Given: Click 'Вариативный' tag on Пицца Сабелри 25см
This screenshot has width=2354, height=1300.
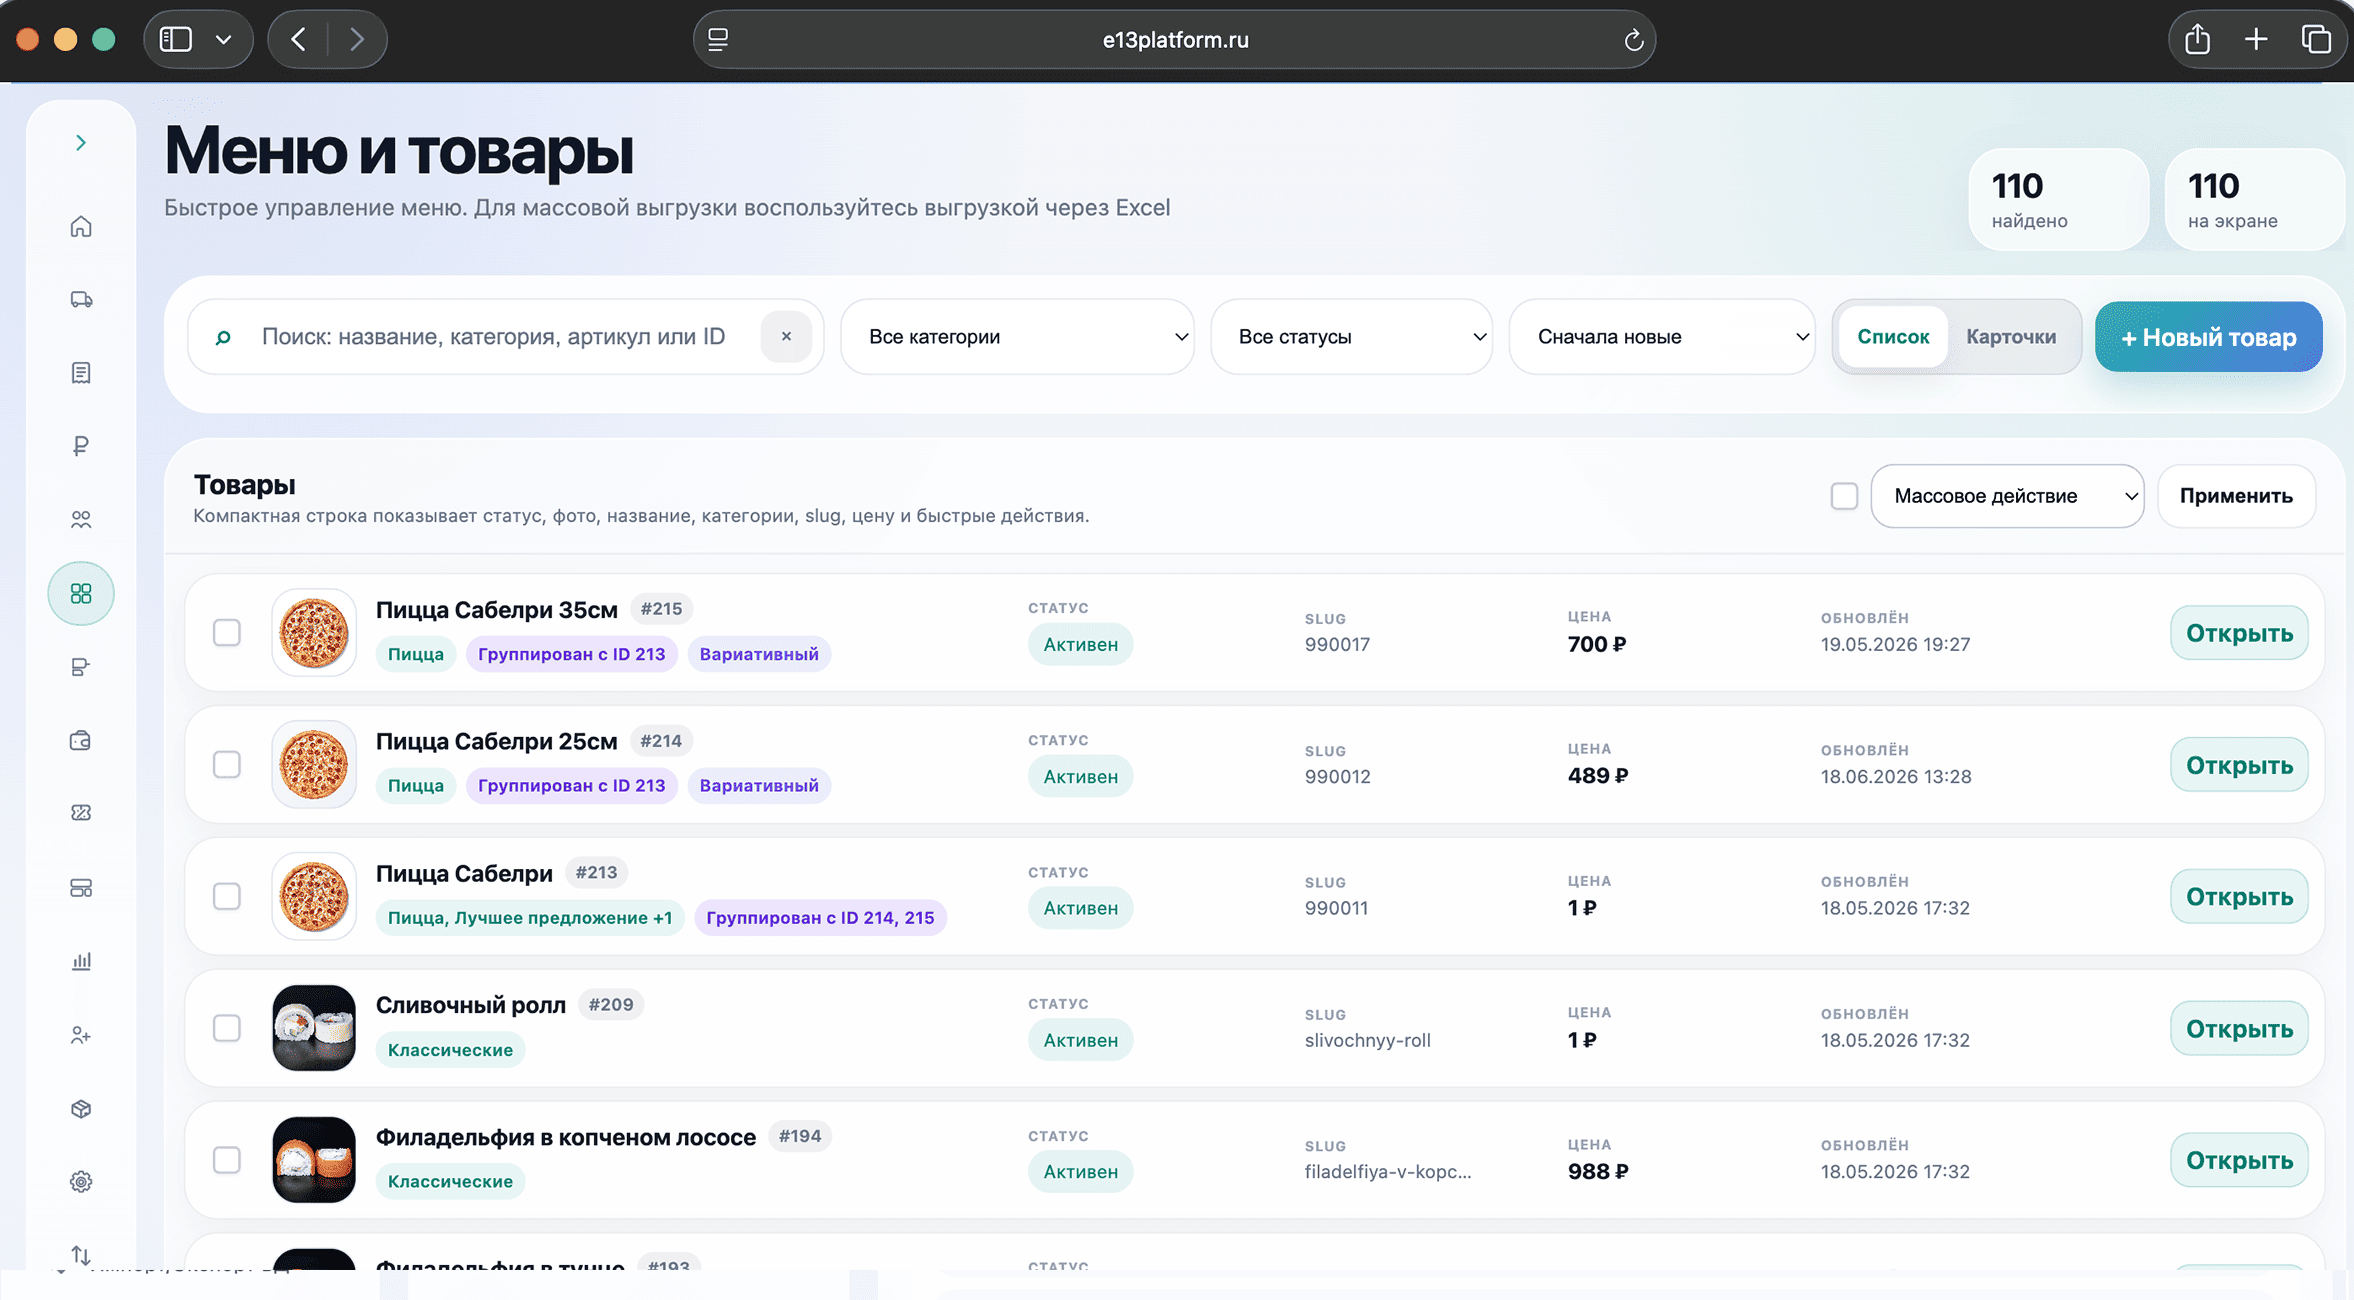Looking at the screenshot, I should [759, 786].
